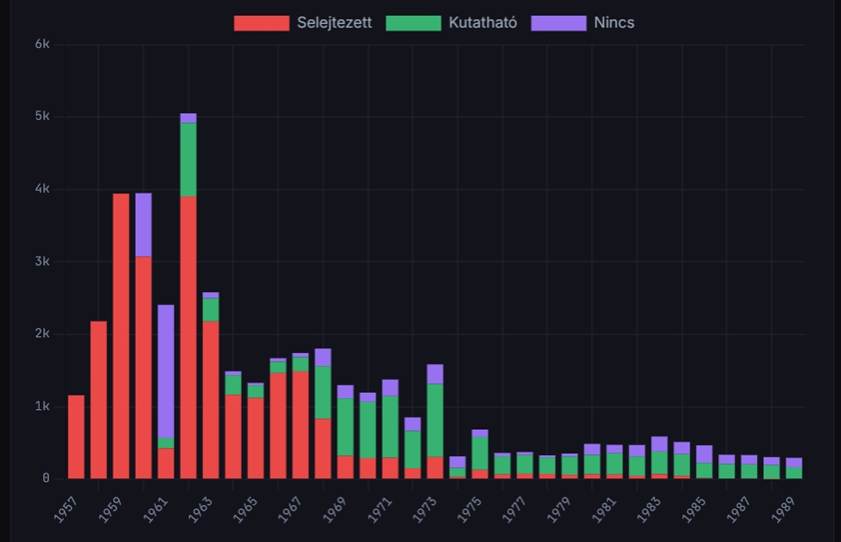
Task: Click the purple segment of the 1983 bar
Action: point(659,444)
